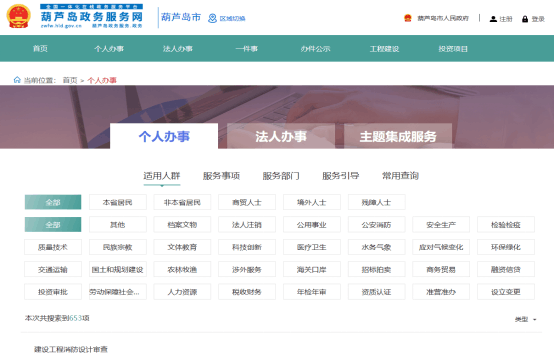The height and width of the screenshot is (364, 554).
Task: Choose 安全生产 topic filter
Action: tap(441, 224)
